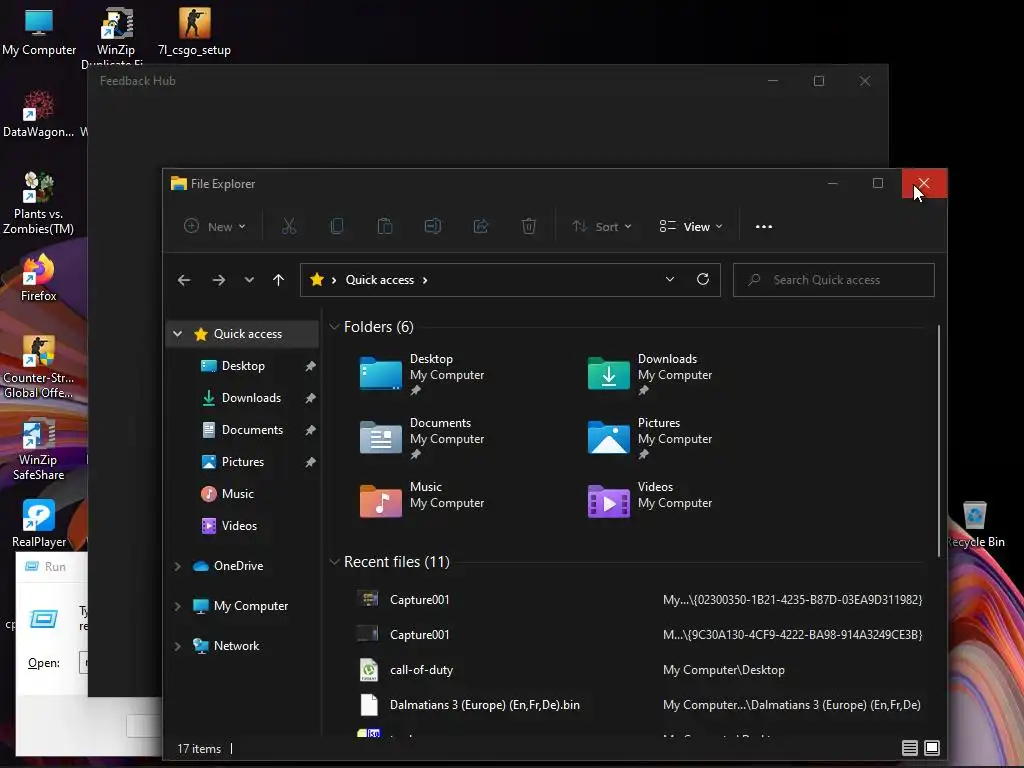Switch to large icons view in status bar
1024x768 pixels.
(932, 748)
